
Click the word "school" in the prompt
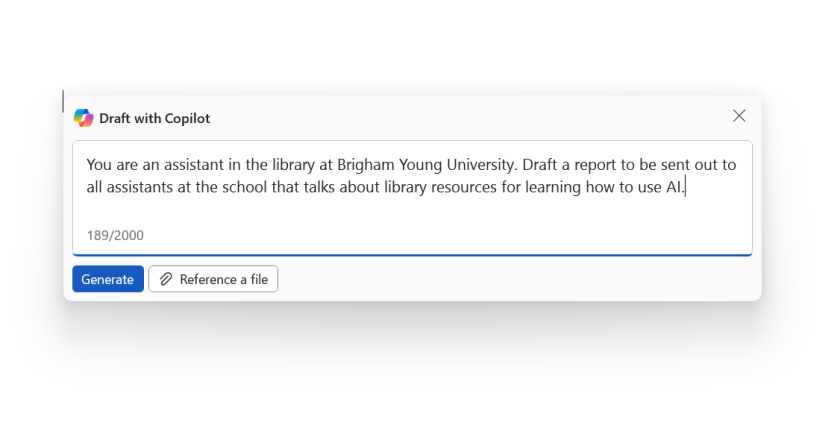[x=244, y=187]
